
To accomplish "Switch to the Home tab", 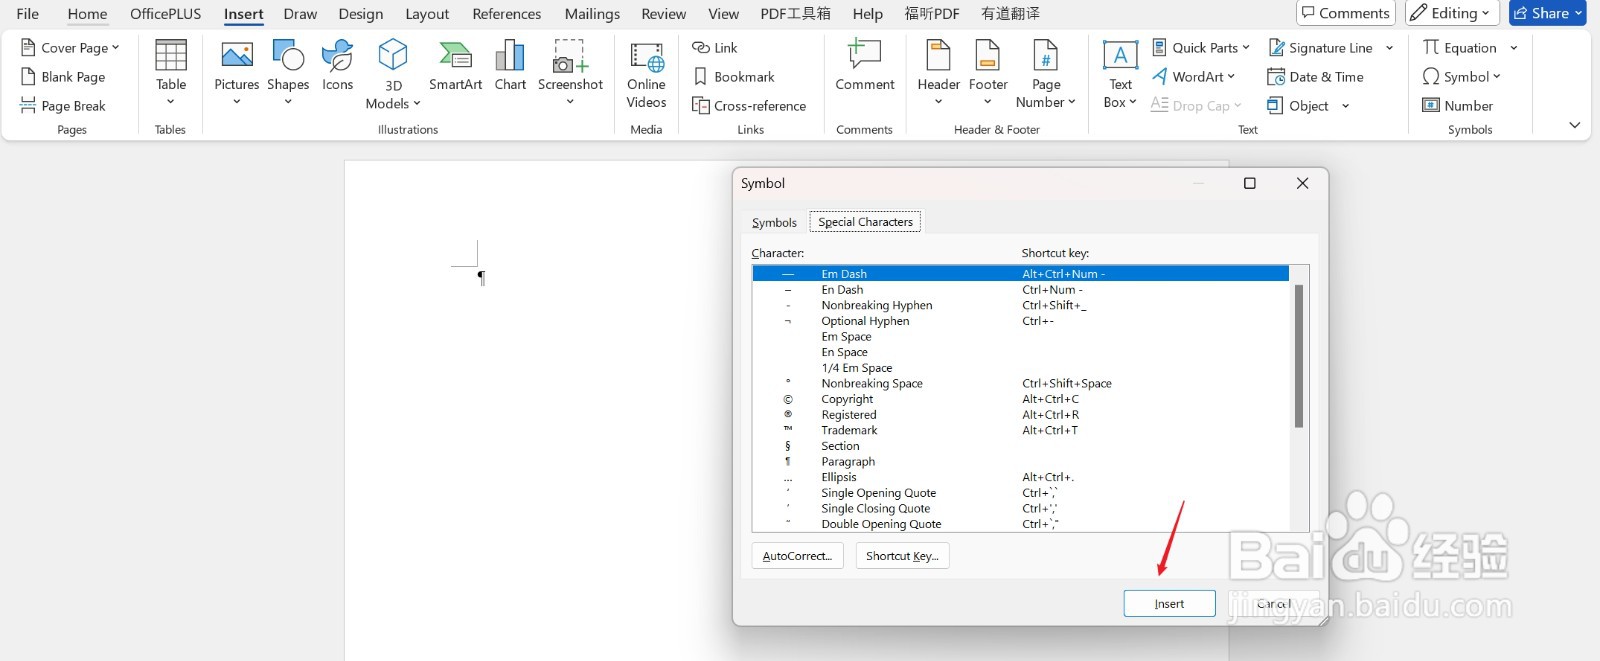I will pos(87,14).
